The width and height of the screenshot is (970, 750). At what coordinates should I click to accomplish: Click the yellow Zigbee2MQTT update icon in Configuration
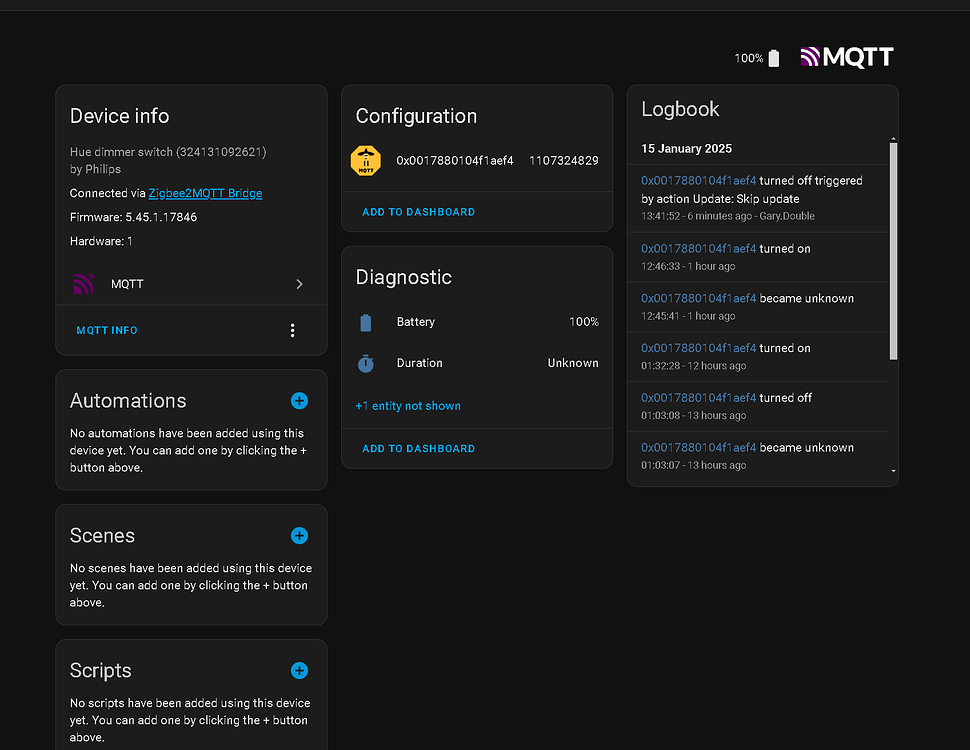[366, 161]
